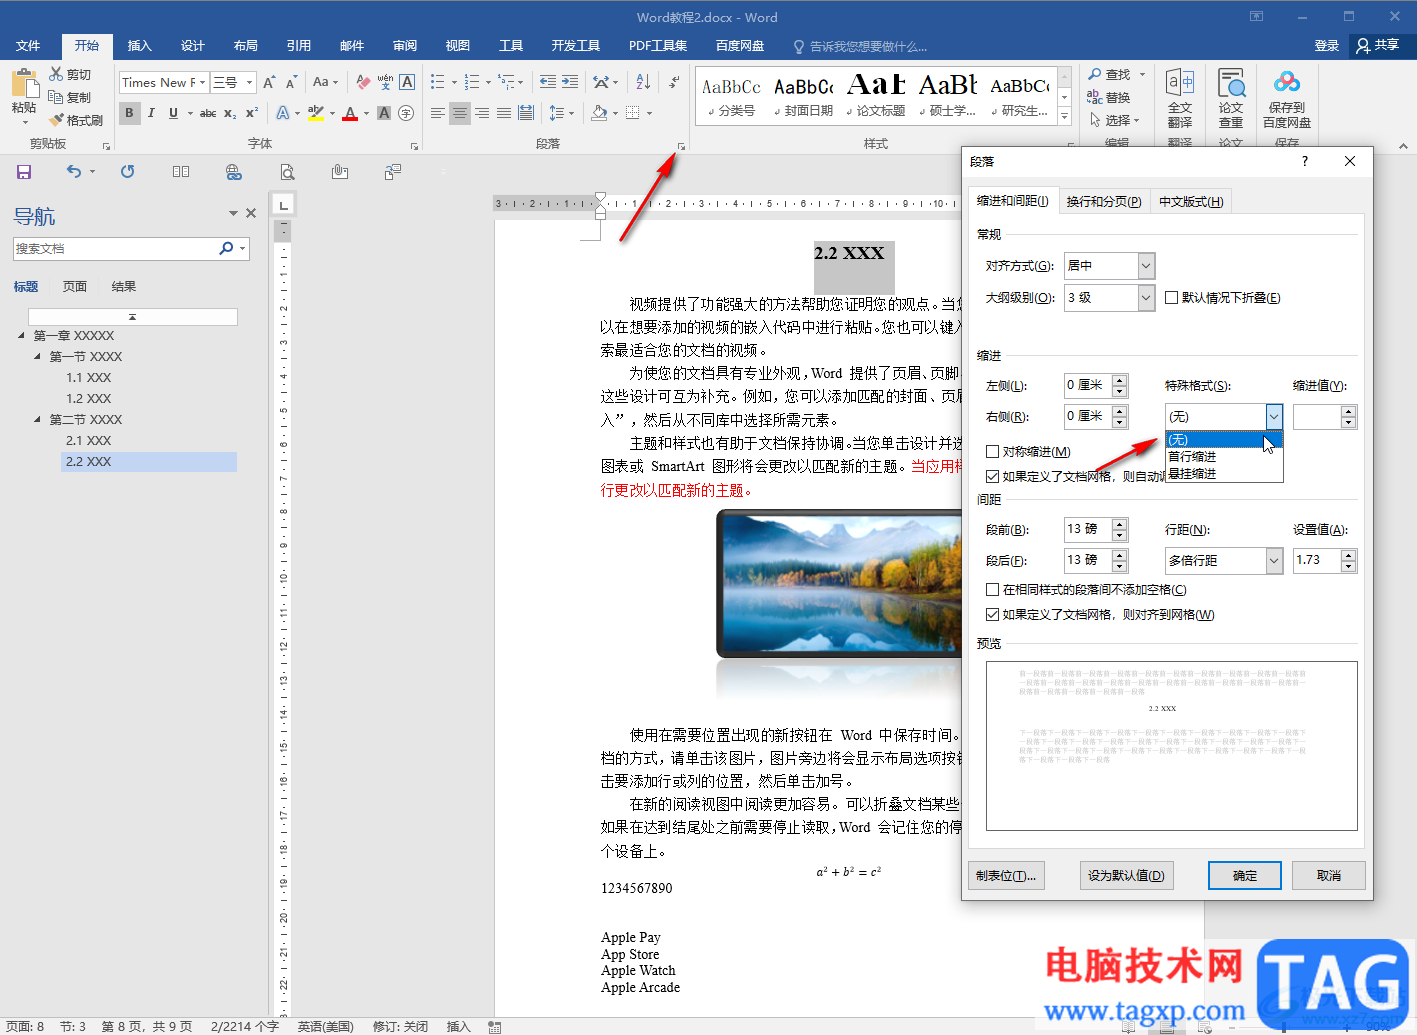Open the font size dropdown
This screenshot has width=1417, height=1035.
pos(250,83)
